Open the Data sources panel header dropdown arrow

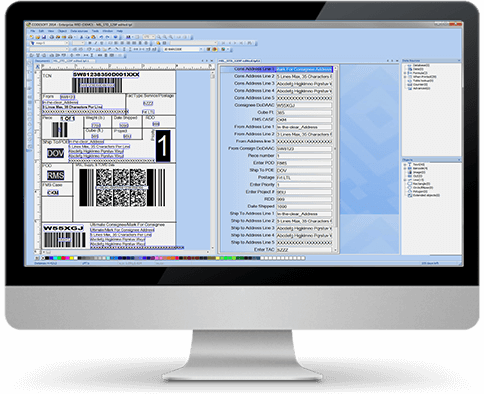point(459,61)
